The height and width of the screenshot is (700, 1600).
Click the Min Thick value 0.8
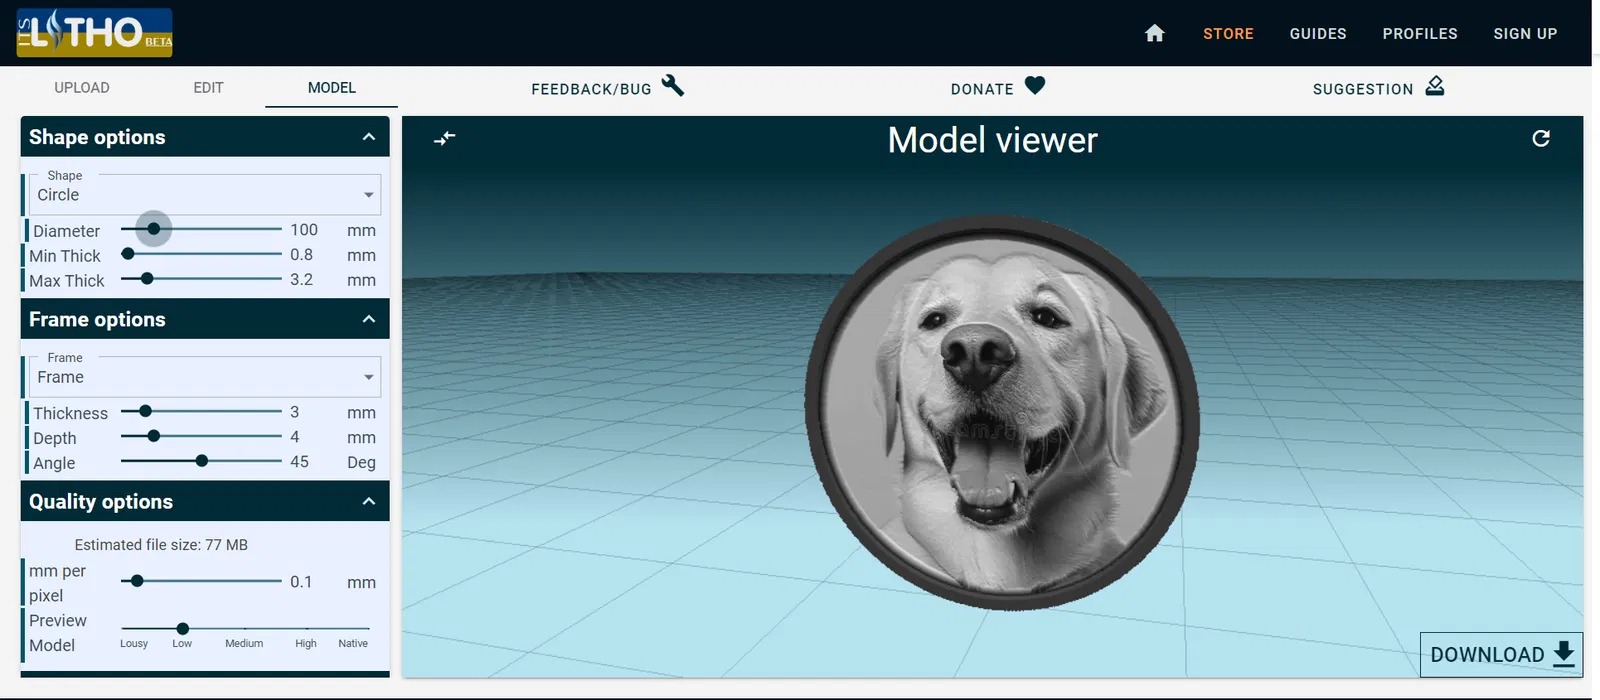tap(301, 255)
